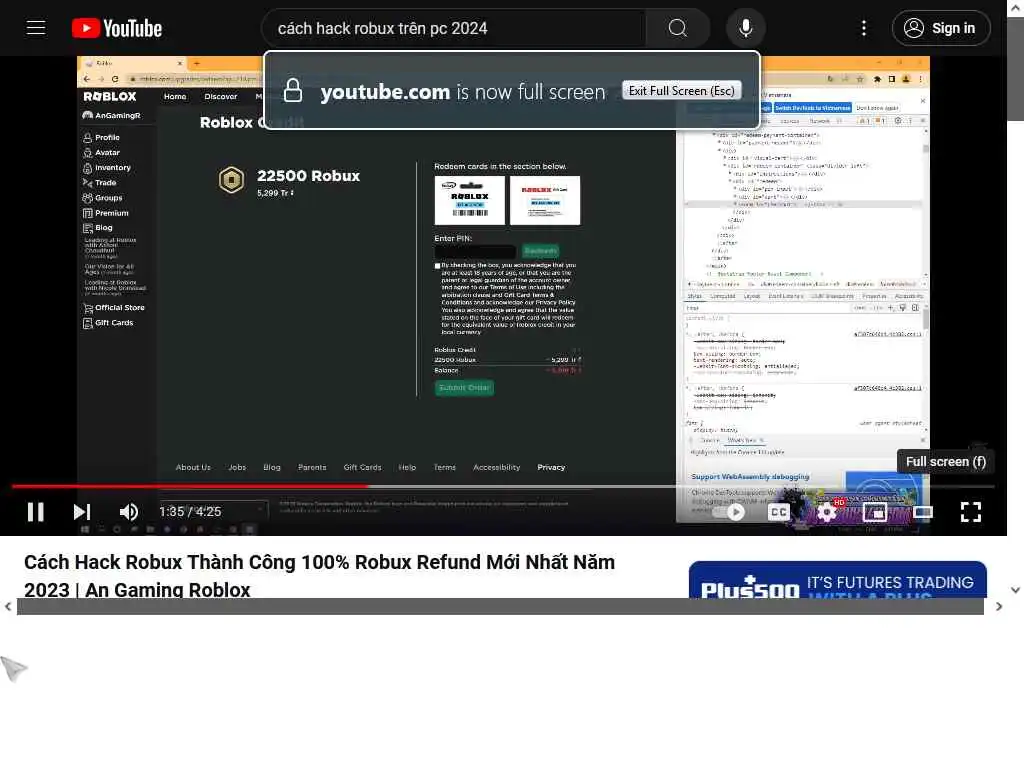Open the YouTube hamburger guide menu
This screenshot has width=1024, height=768.
(36, 28)
